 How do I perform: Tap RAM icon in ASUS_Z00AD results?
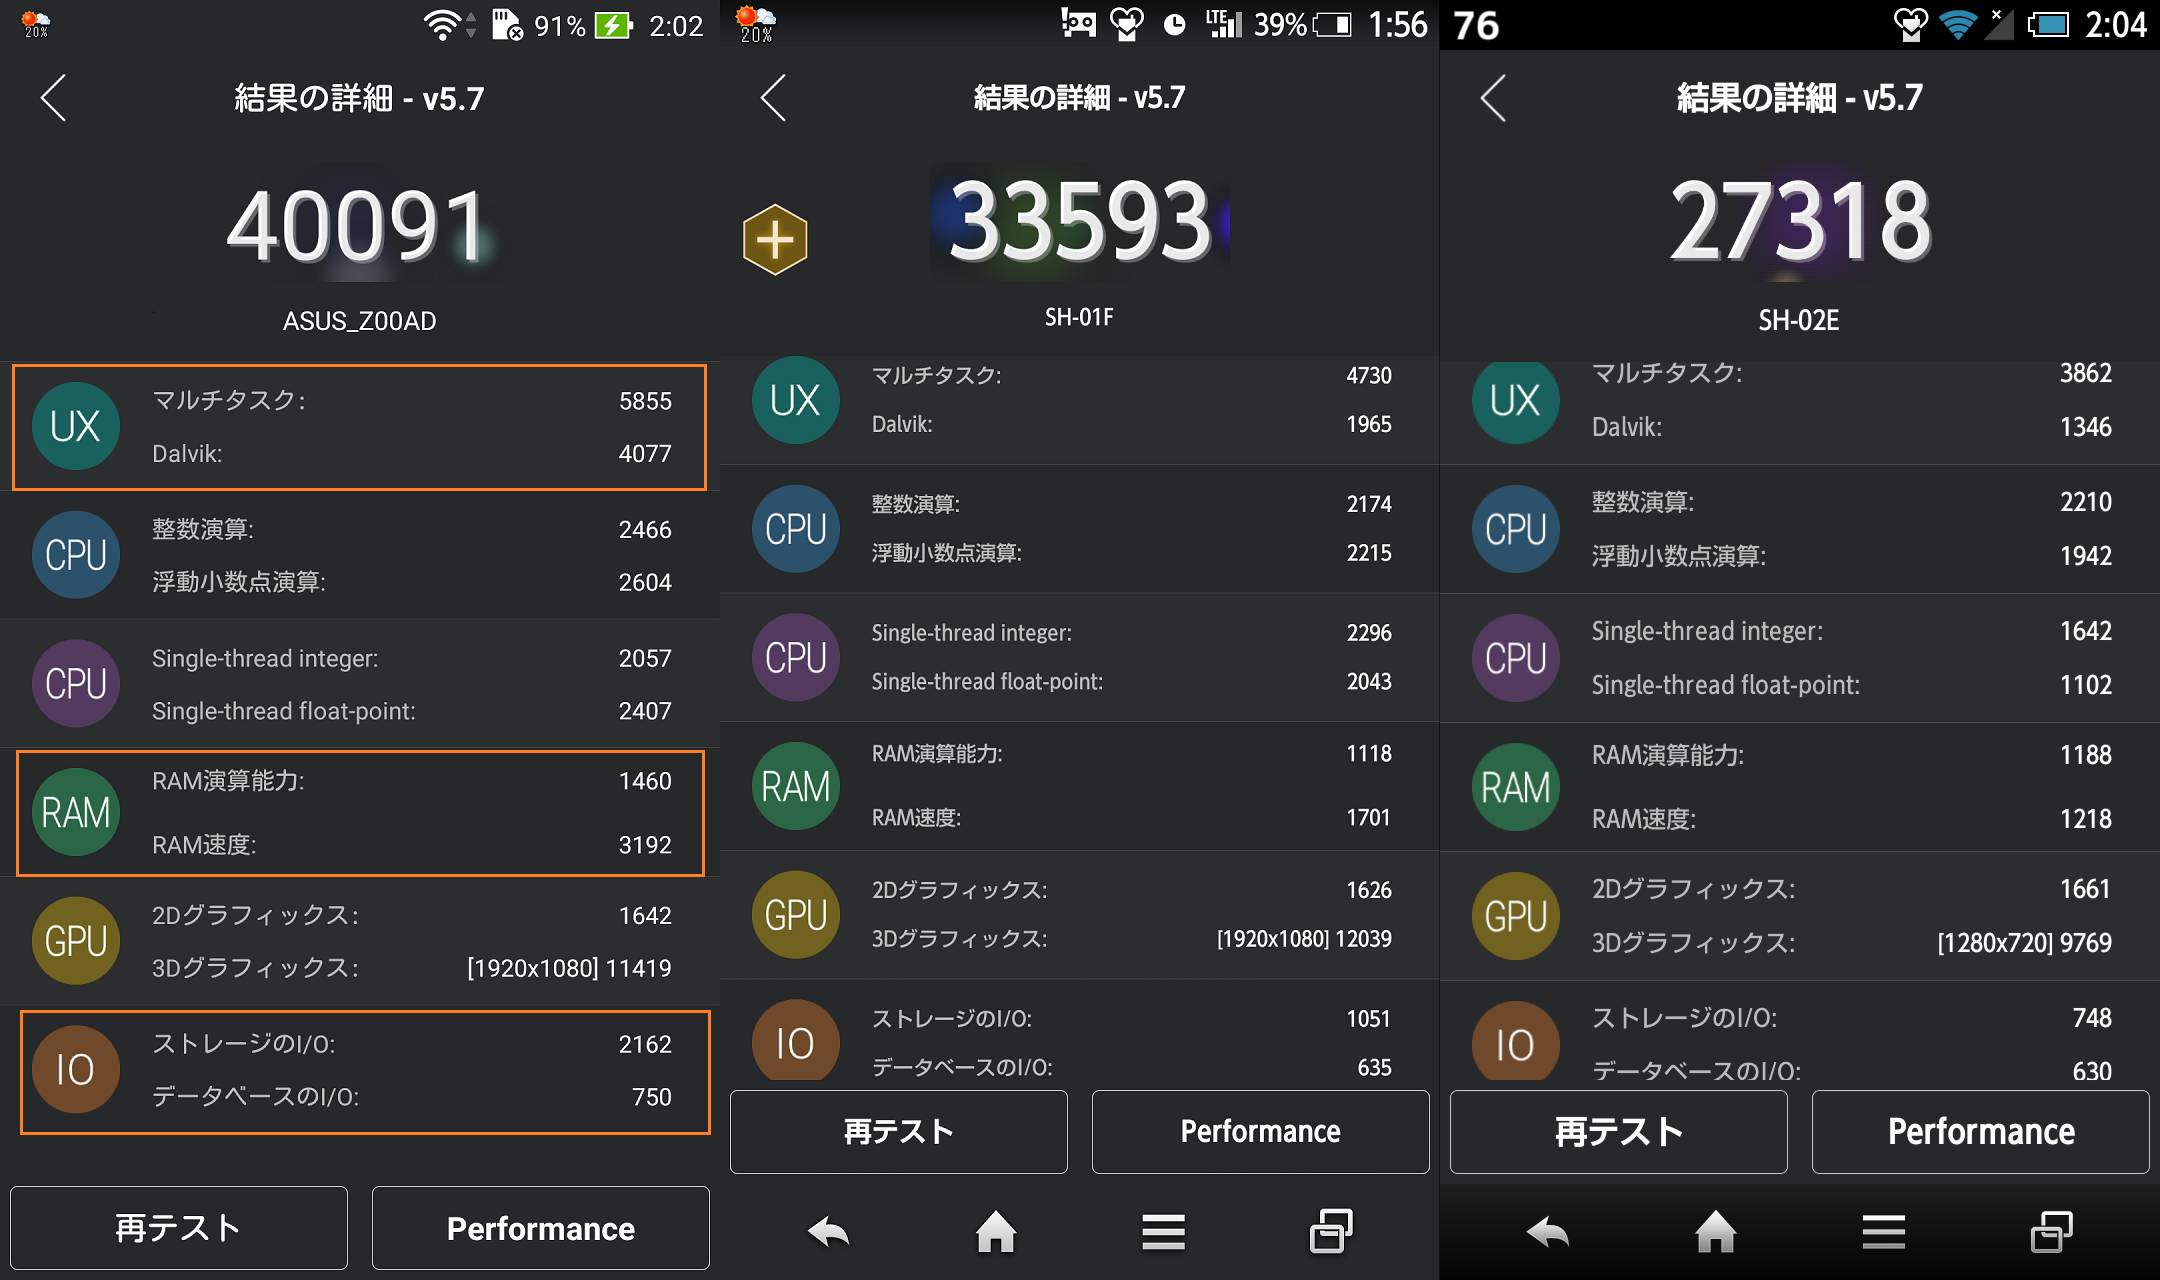pos(76,812)
